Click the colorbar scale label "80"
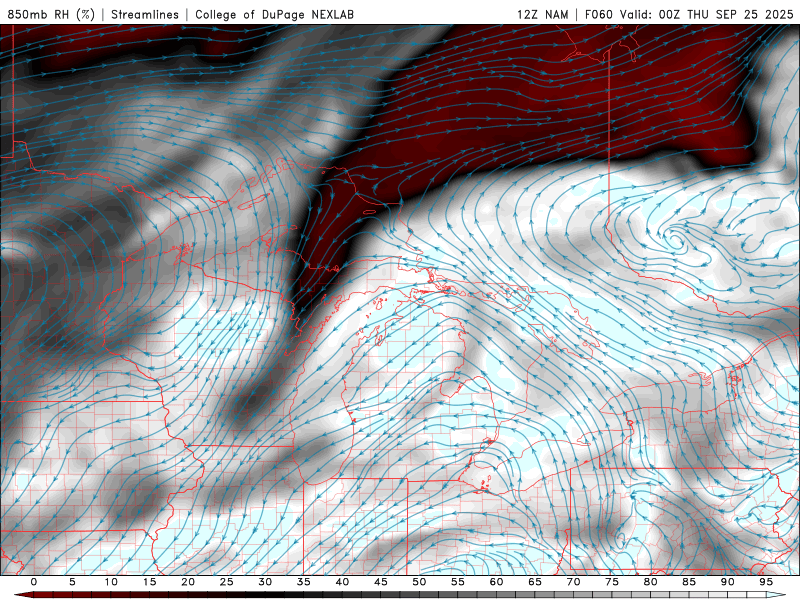This screenshot has width=800, height=600. [651, 582]
